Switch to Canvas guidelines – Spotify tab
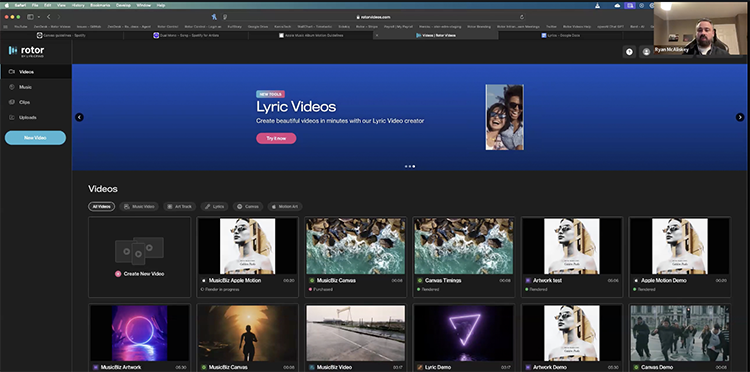 (x=62, y=35)
